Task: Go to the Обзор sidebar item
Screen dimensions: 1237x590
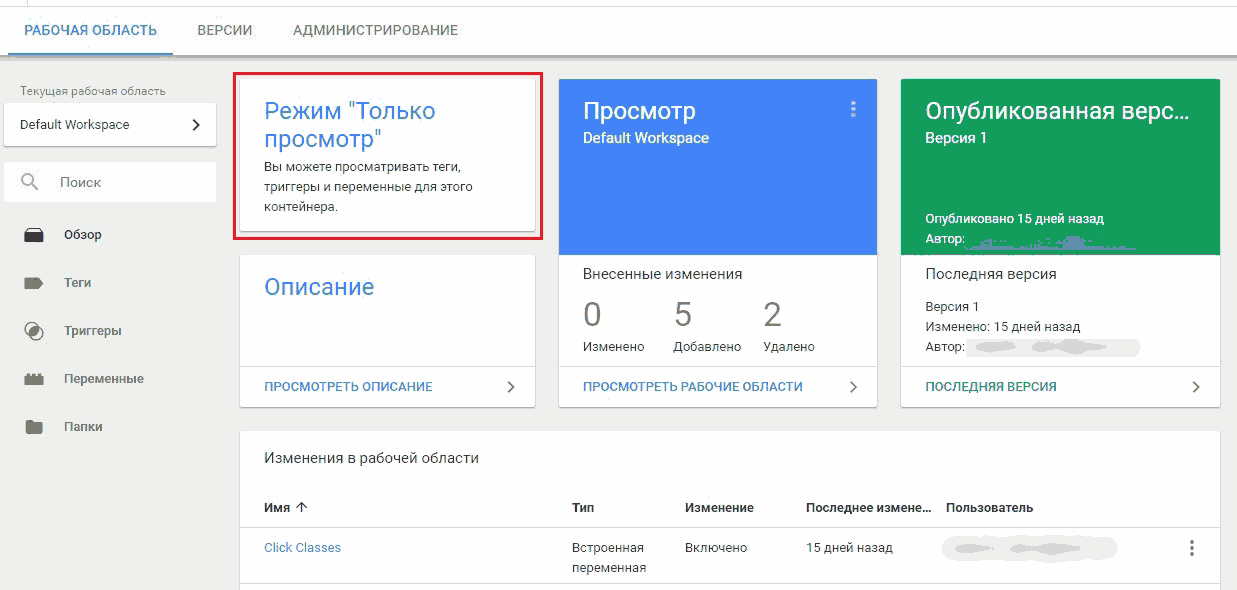Action: click(x=83, y=235)
